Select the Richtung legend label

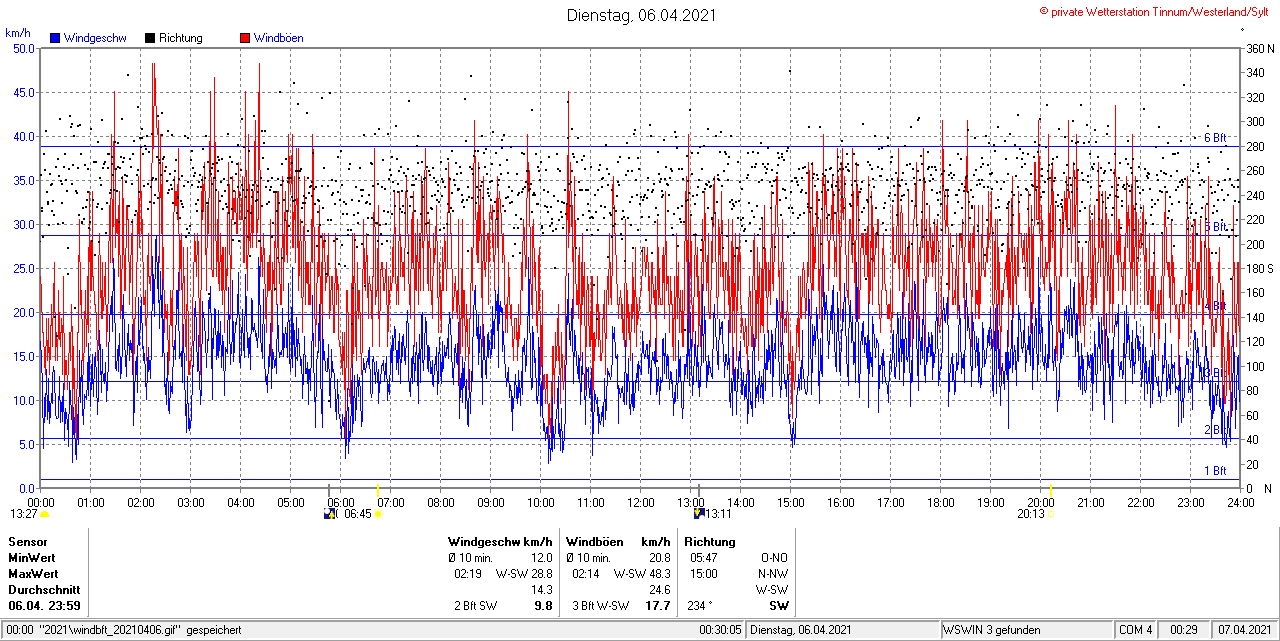[x=181, y=38]
